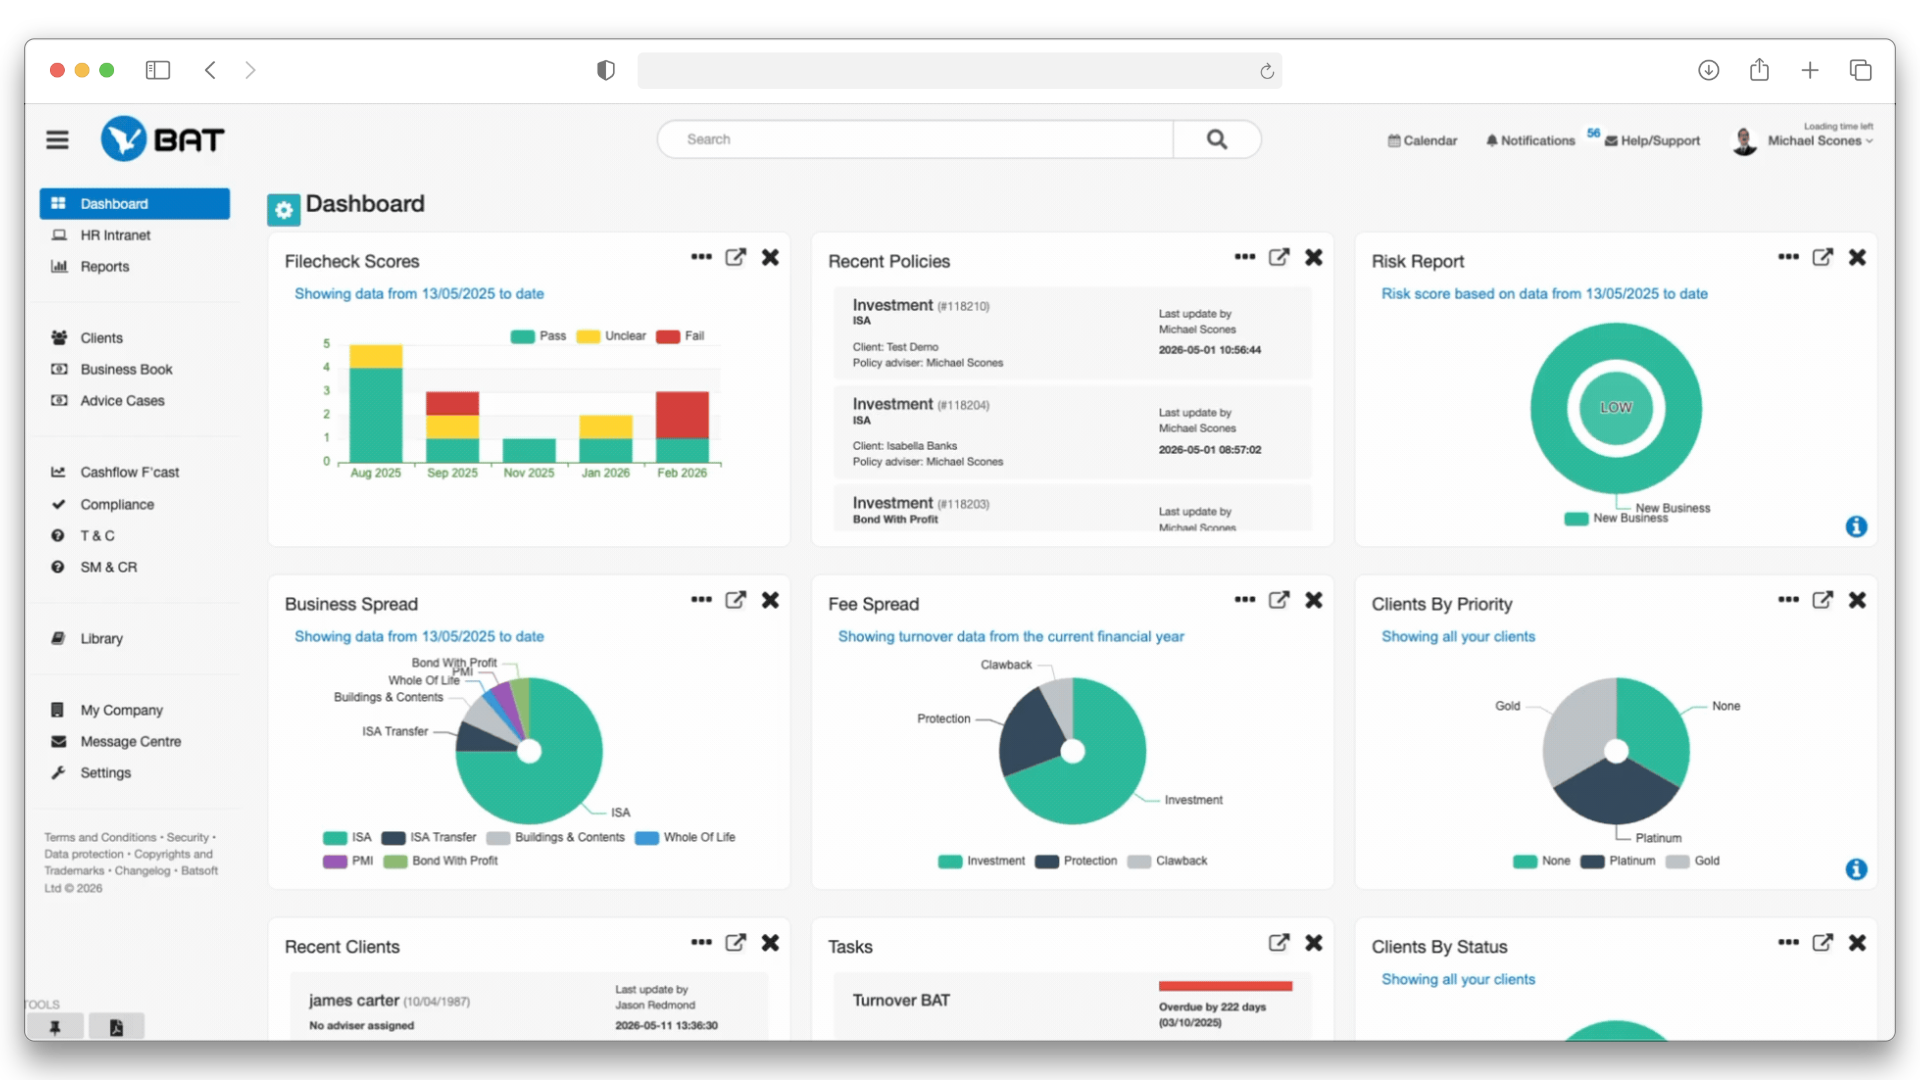Image resolution: width=1920 pixels, height=1080 pixels.
Task: Click in the Search input field
Action: pyautogui.click(x=915, y=139)
